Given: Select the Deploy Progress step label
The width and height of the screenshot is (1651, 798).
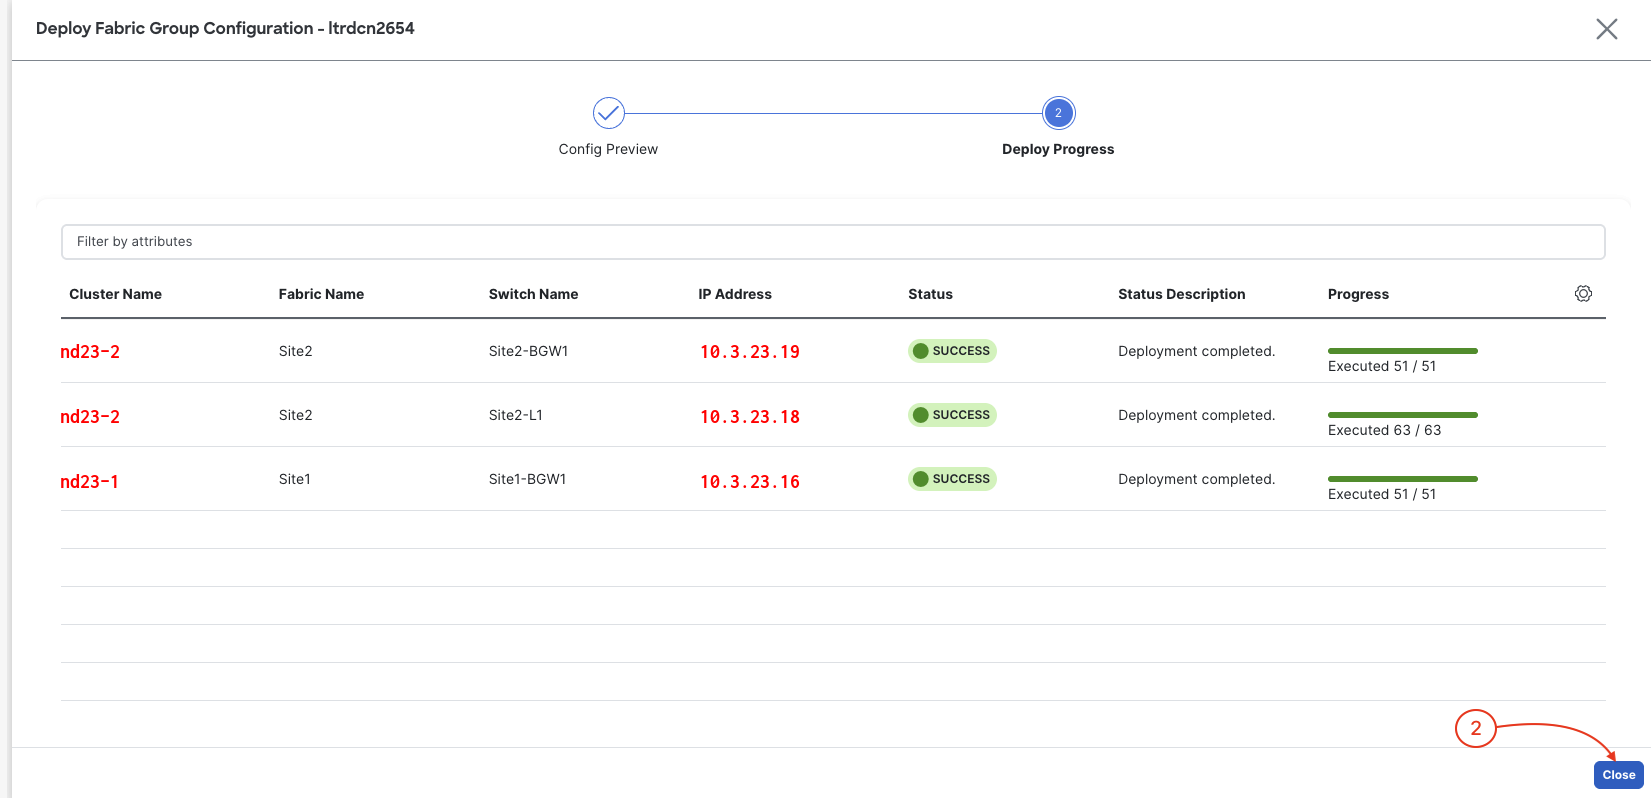Looking at the screenshot, I should pyautogui.click(x=1058, y=149).
